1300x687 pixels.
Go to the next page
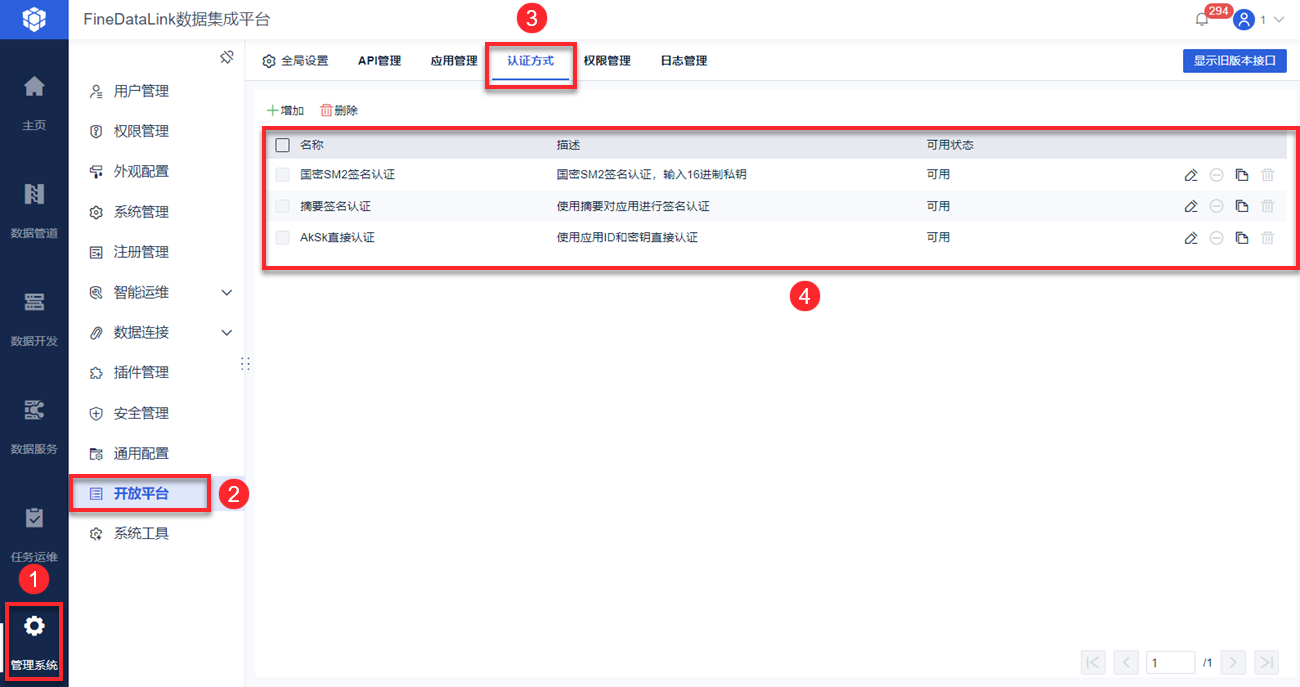1234,662
